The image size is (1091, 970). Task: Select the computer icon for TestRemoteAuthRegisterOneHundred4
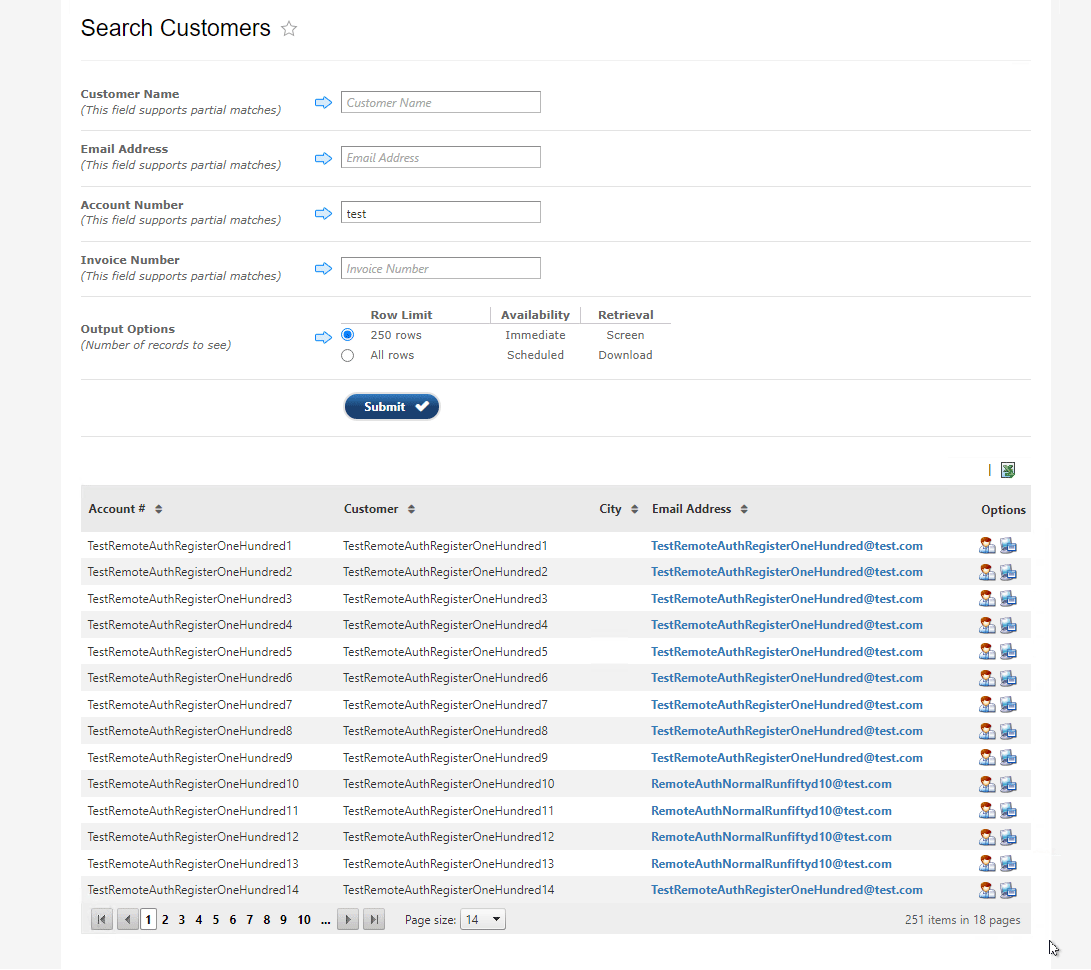[x=1008, y=625]
